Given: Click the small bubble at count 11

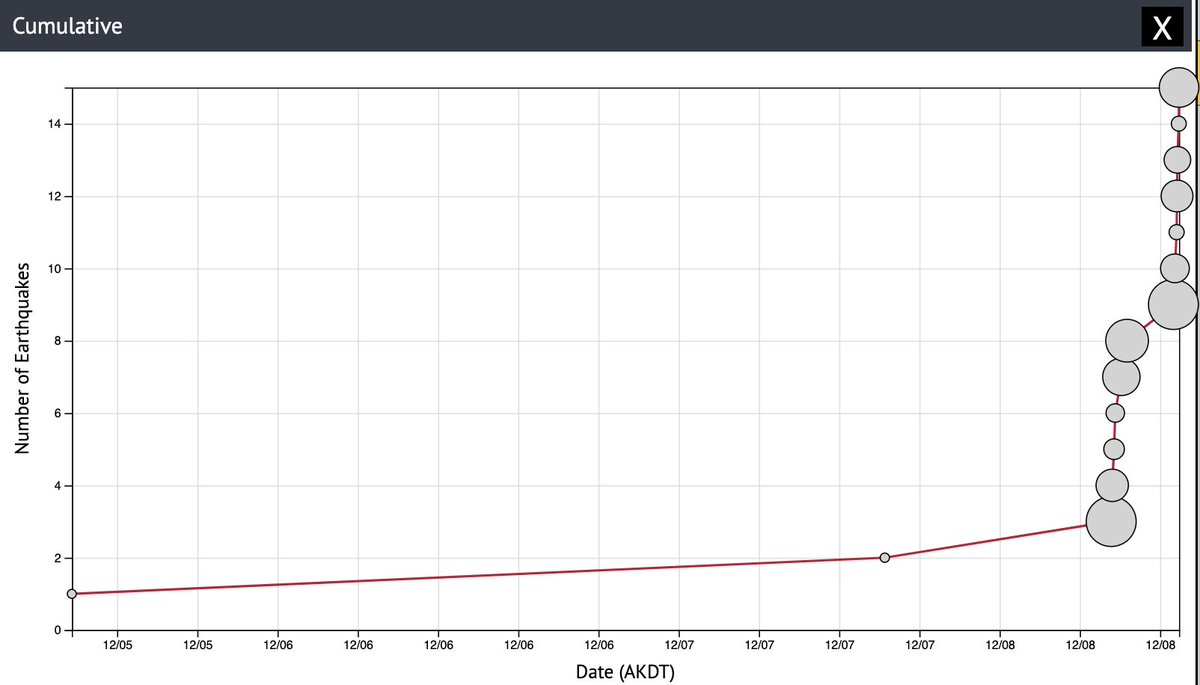Looking at the screenshot, I should click(1176, 232).
